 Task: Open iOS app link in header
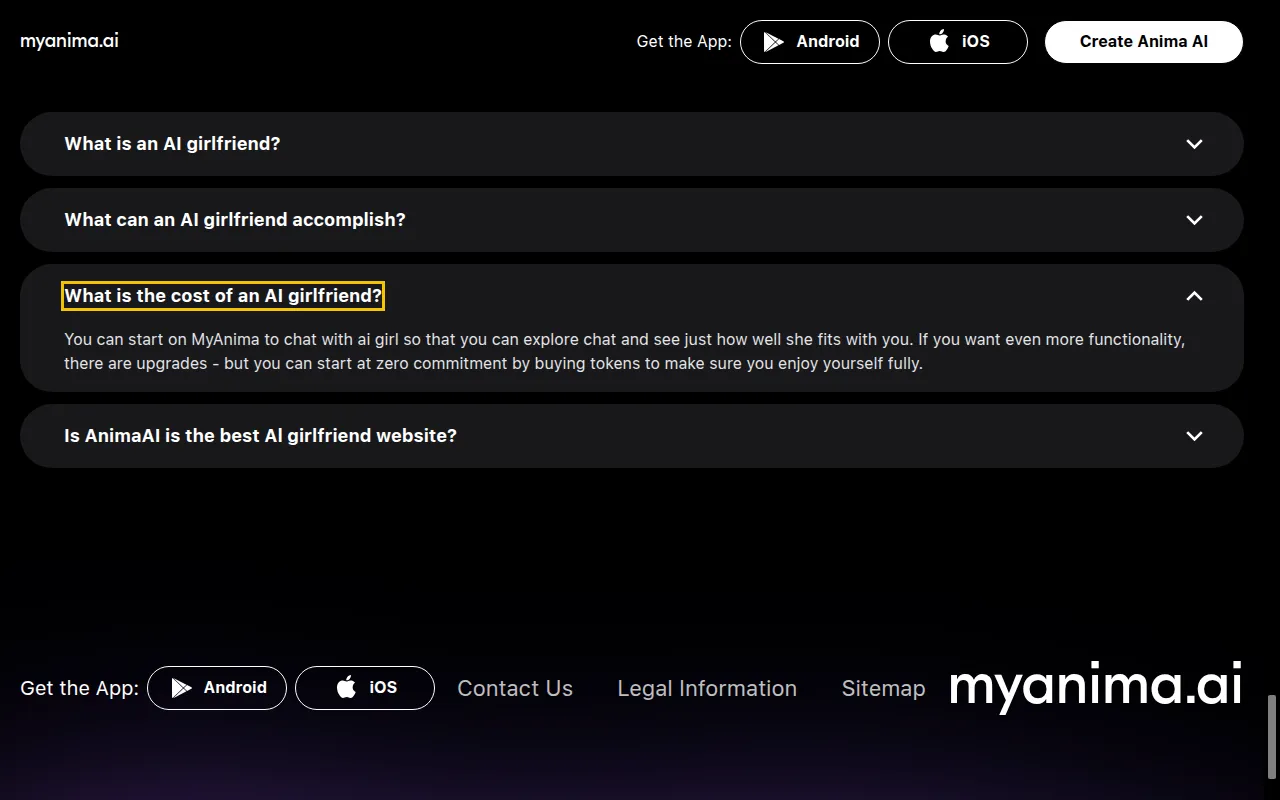pyautogui.click(x=958, y=42)
